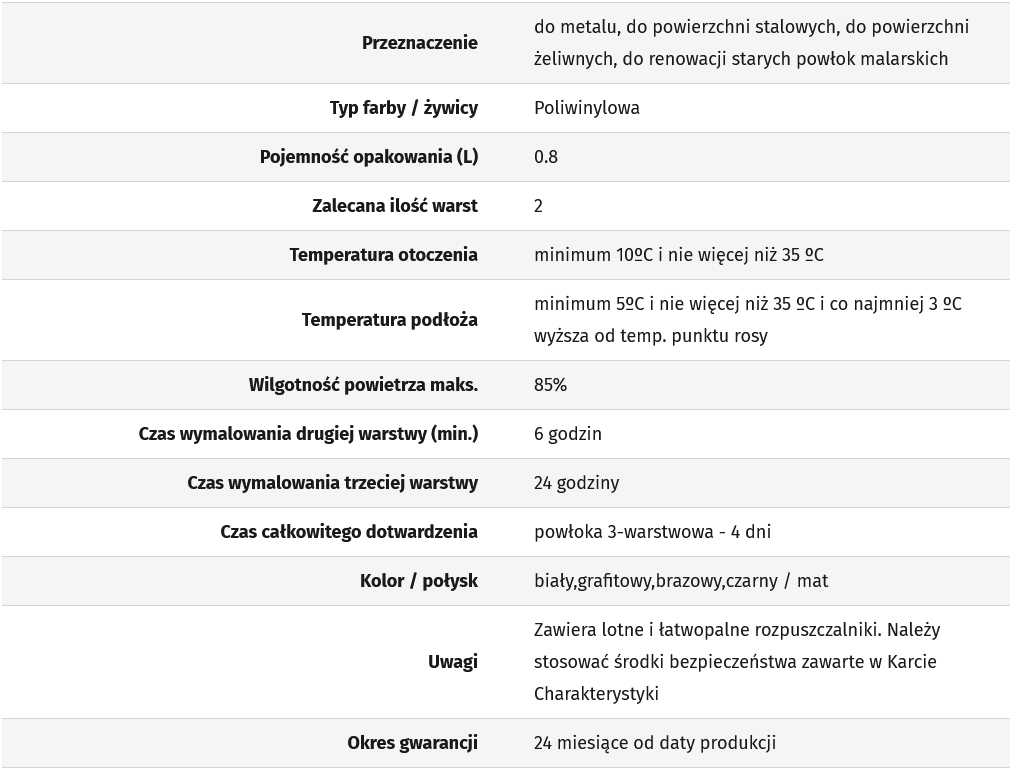1014x770 pixels.
Task: Select the 24 godziny value
Action: 576,483
